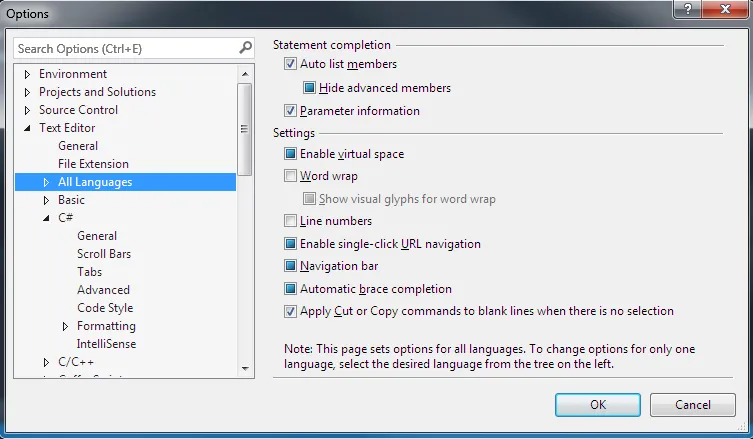Screen dimensions: 753x439
Task: Expand the Source Control node
Action: [27, 110]
